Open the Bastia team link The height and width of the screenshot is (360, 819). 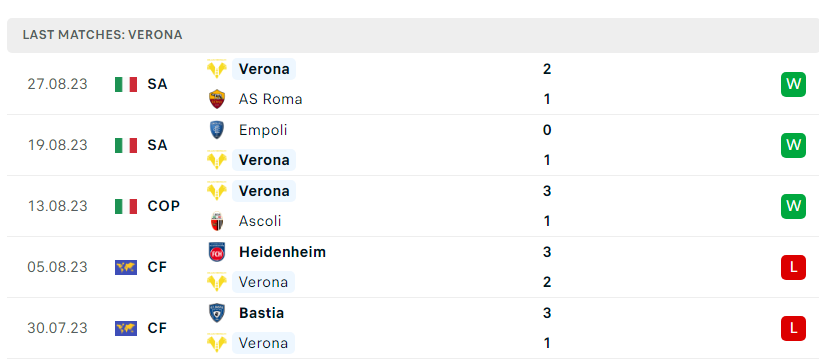pyautogui.click(x=262, y=313)
